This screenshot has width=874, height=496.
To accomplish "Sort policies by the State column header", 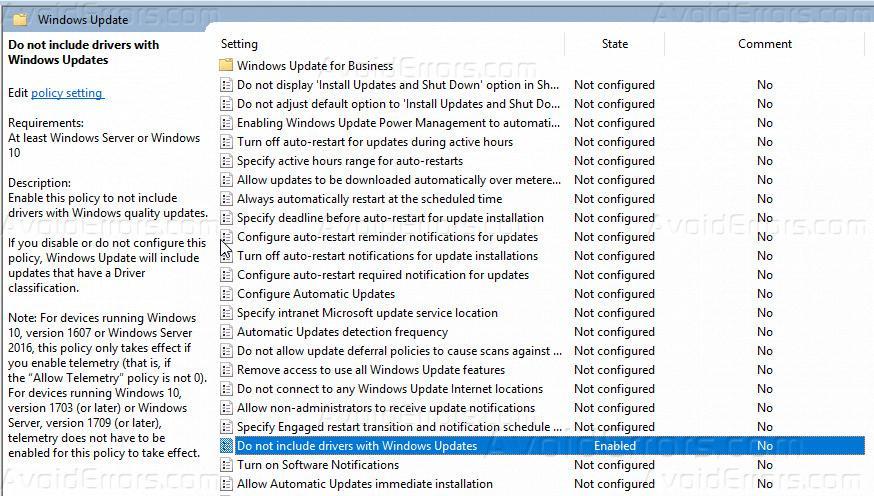I will pyautogui.click(x=614, y=44).
